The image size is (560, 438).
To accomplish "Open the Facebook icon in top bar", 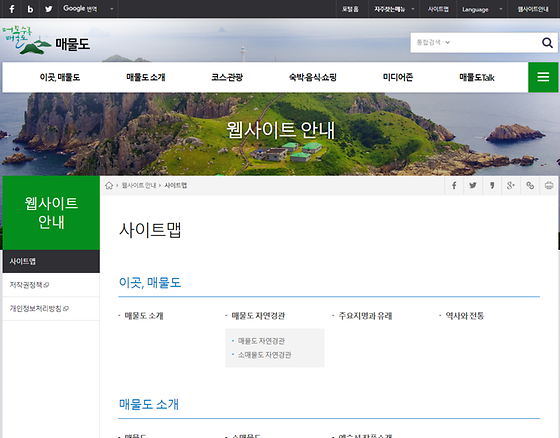I will coord(12,9).
